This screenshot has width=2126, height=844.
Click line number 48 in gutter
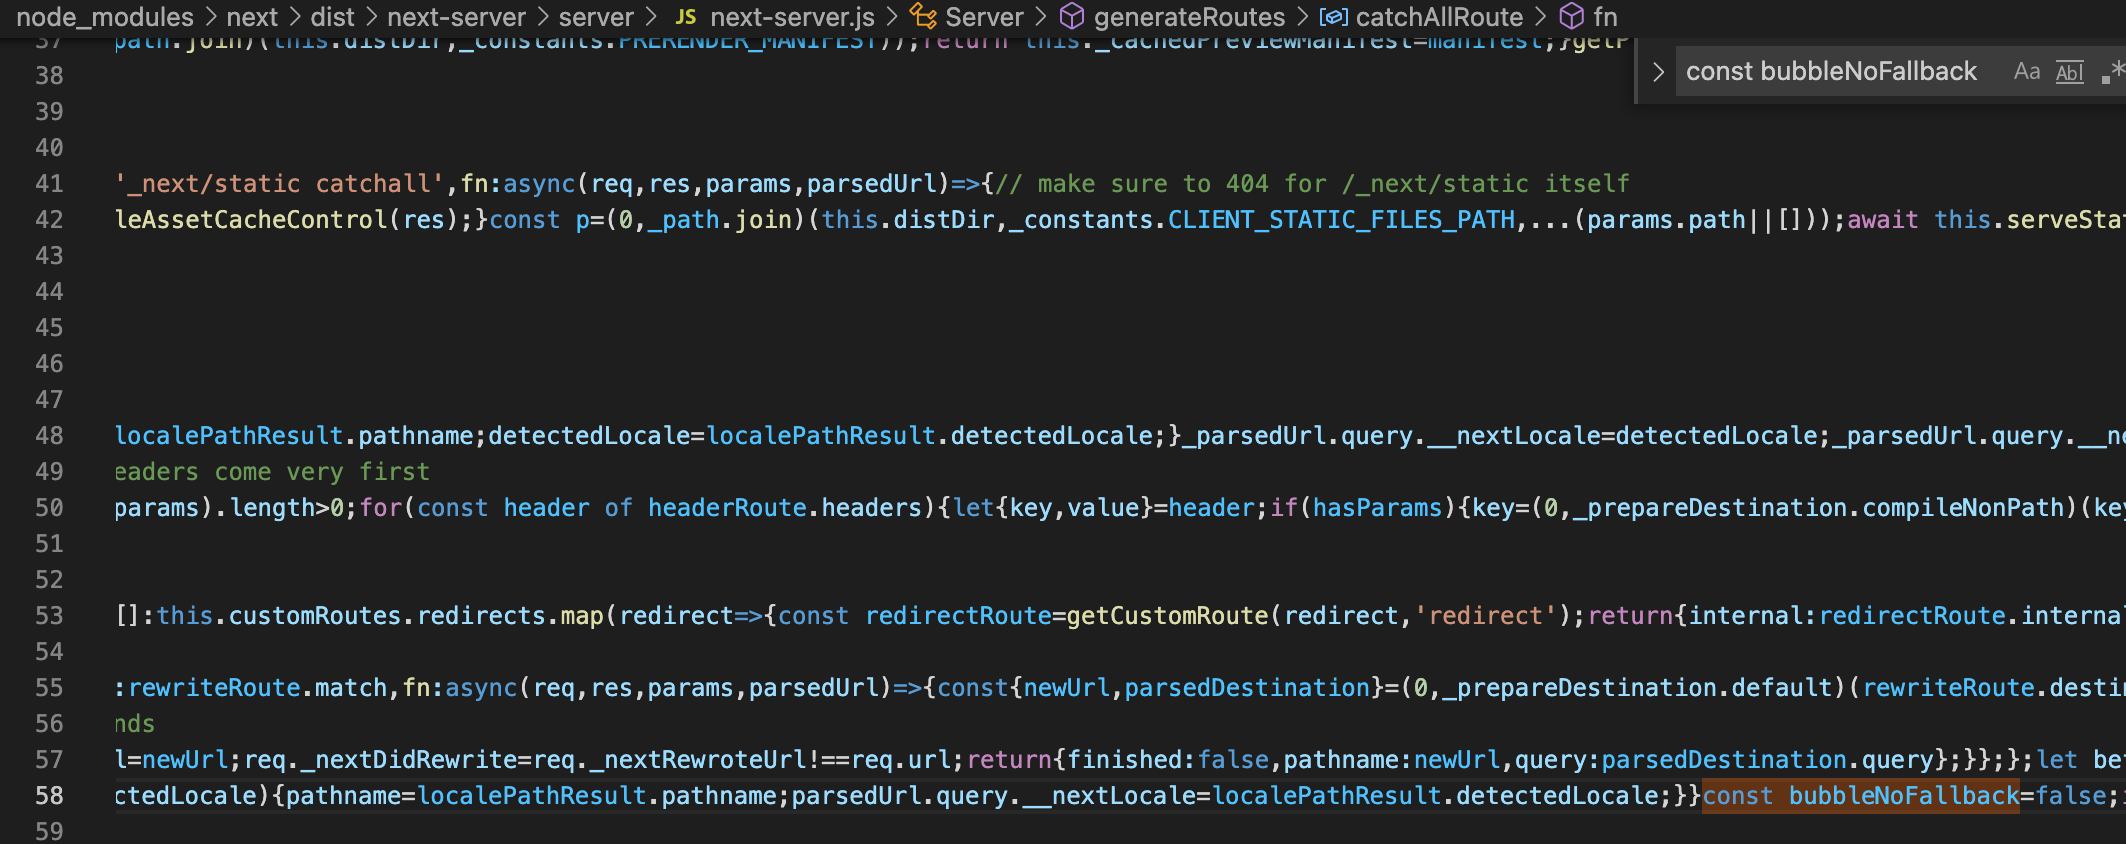click(49, 436)
